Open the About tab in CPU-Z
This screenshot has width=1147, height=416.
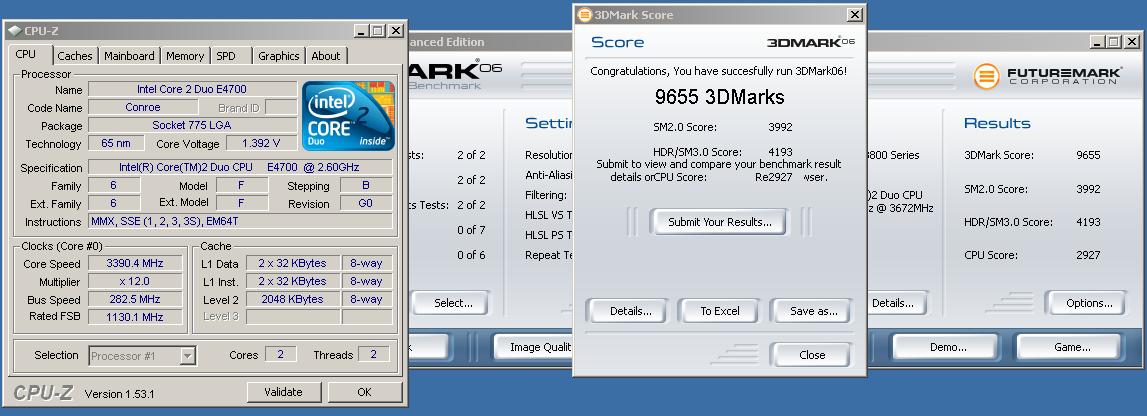pos(326,56)
